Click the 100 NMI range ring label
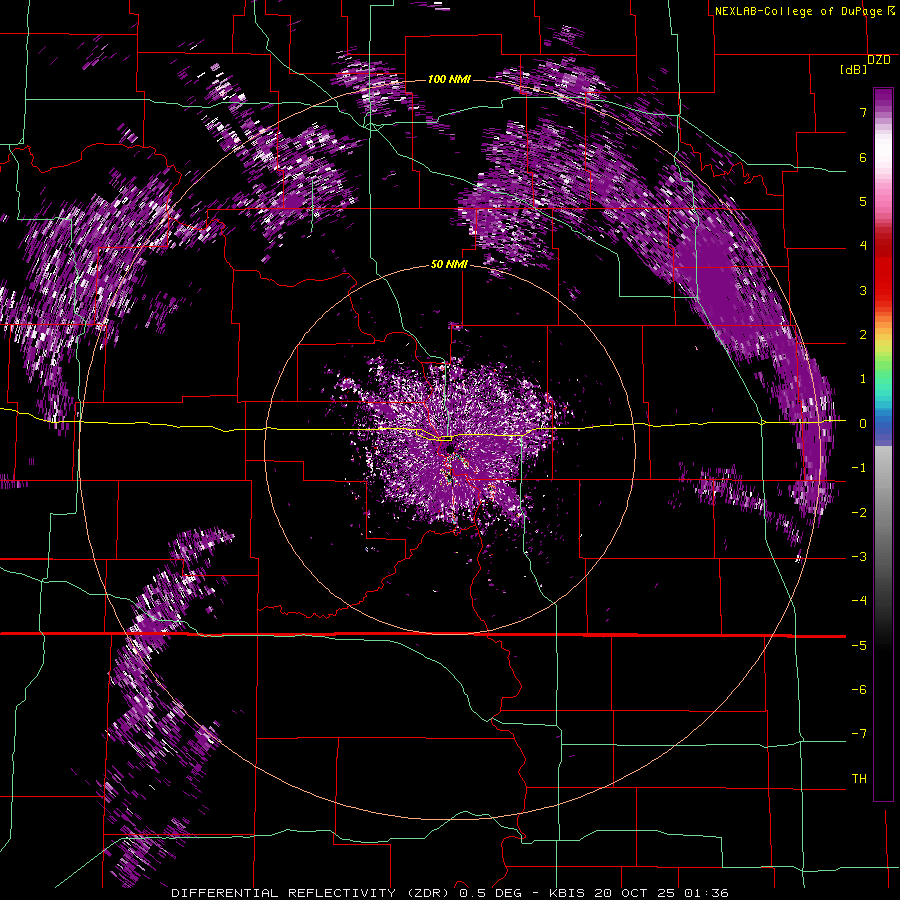Viewport: 900px width, 900px height. tap(449, 79)
